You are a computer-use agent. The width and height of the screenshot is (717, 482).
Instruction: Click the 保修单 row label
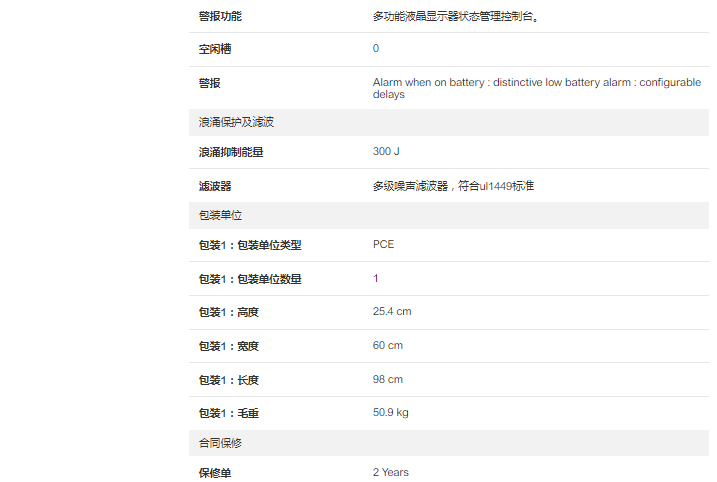(215, 472)
